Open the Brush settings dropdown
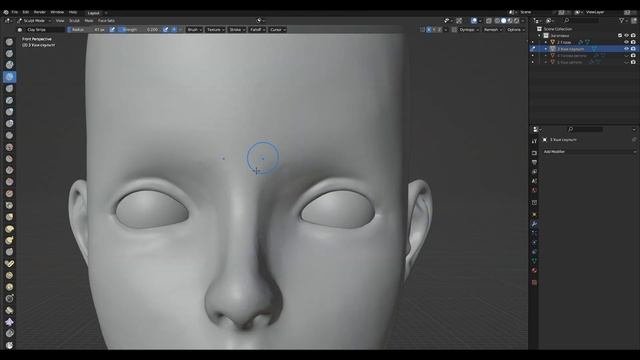Image resolution: width=640 pixels, height=360 pixels. click(194, 30)
